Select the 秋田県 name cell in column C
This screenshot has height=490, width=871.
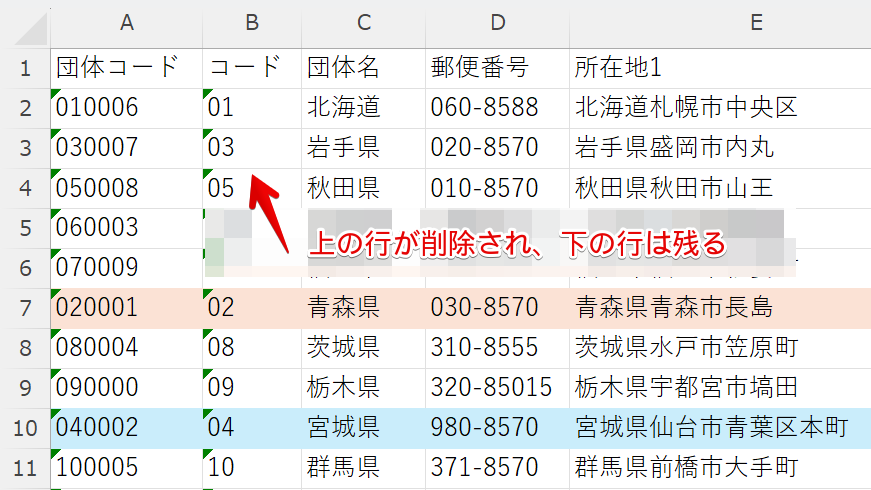tap(363, 189)
